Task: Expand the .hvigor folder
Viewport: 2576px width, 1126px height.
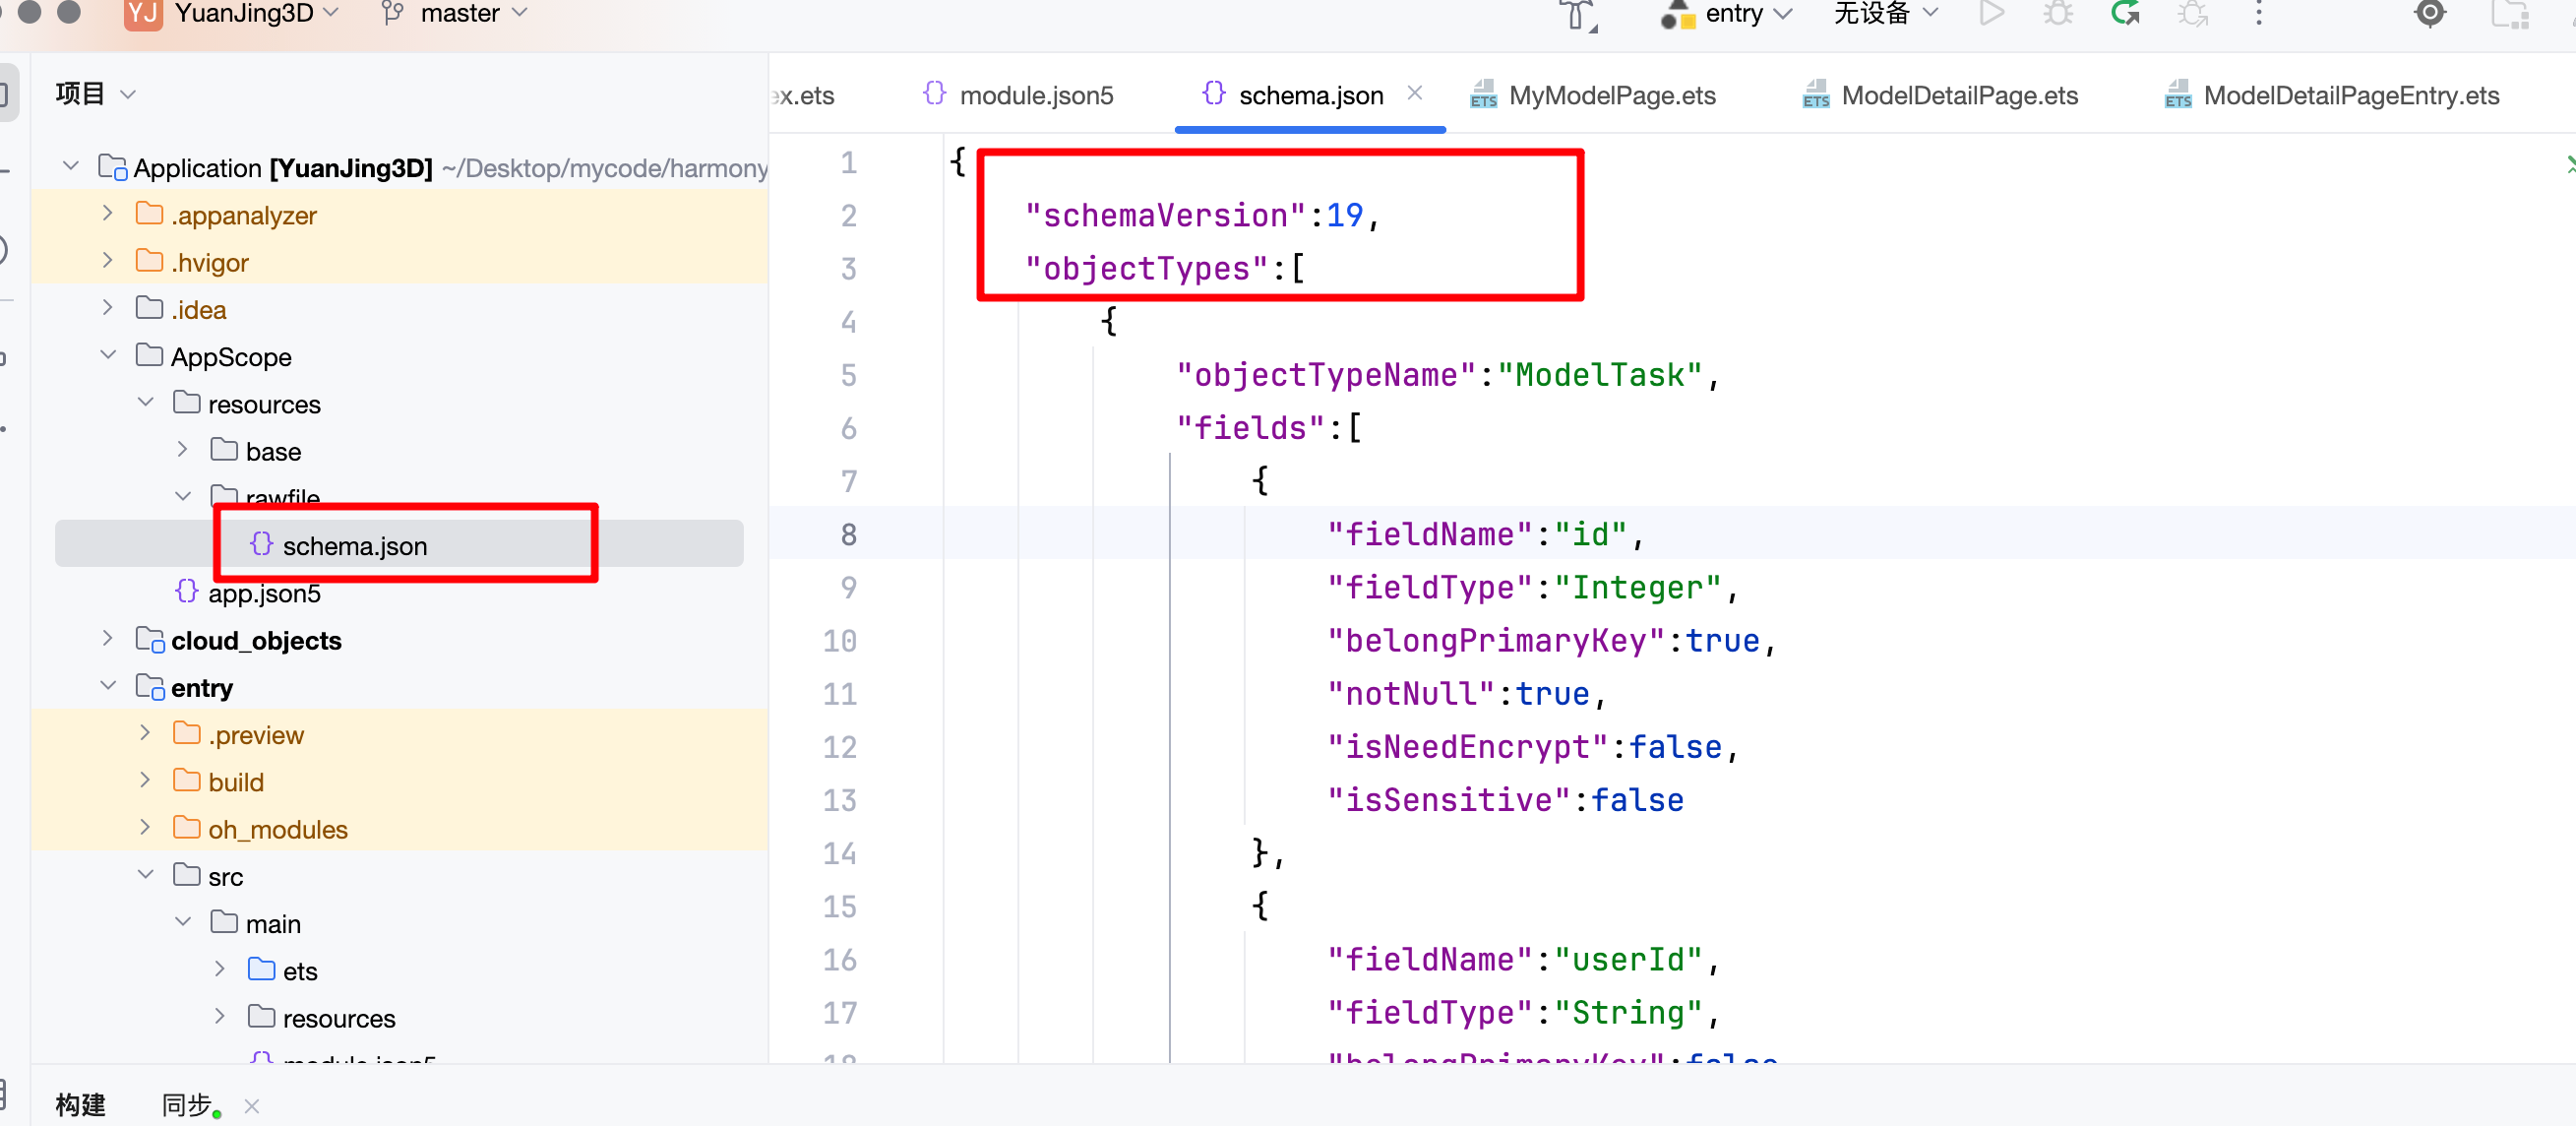Action: pos(108,260)
